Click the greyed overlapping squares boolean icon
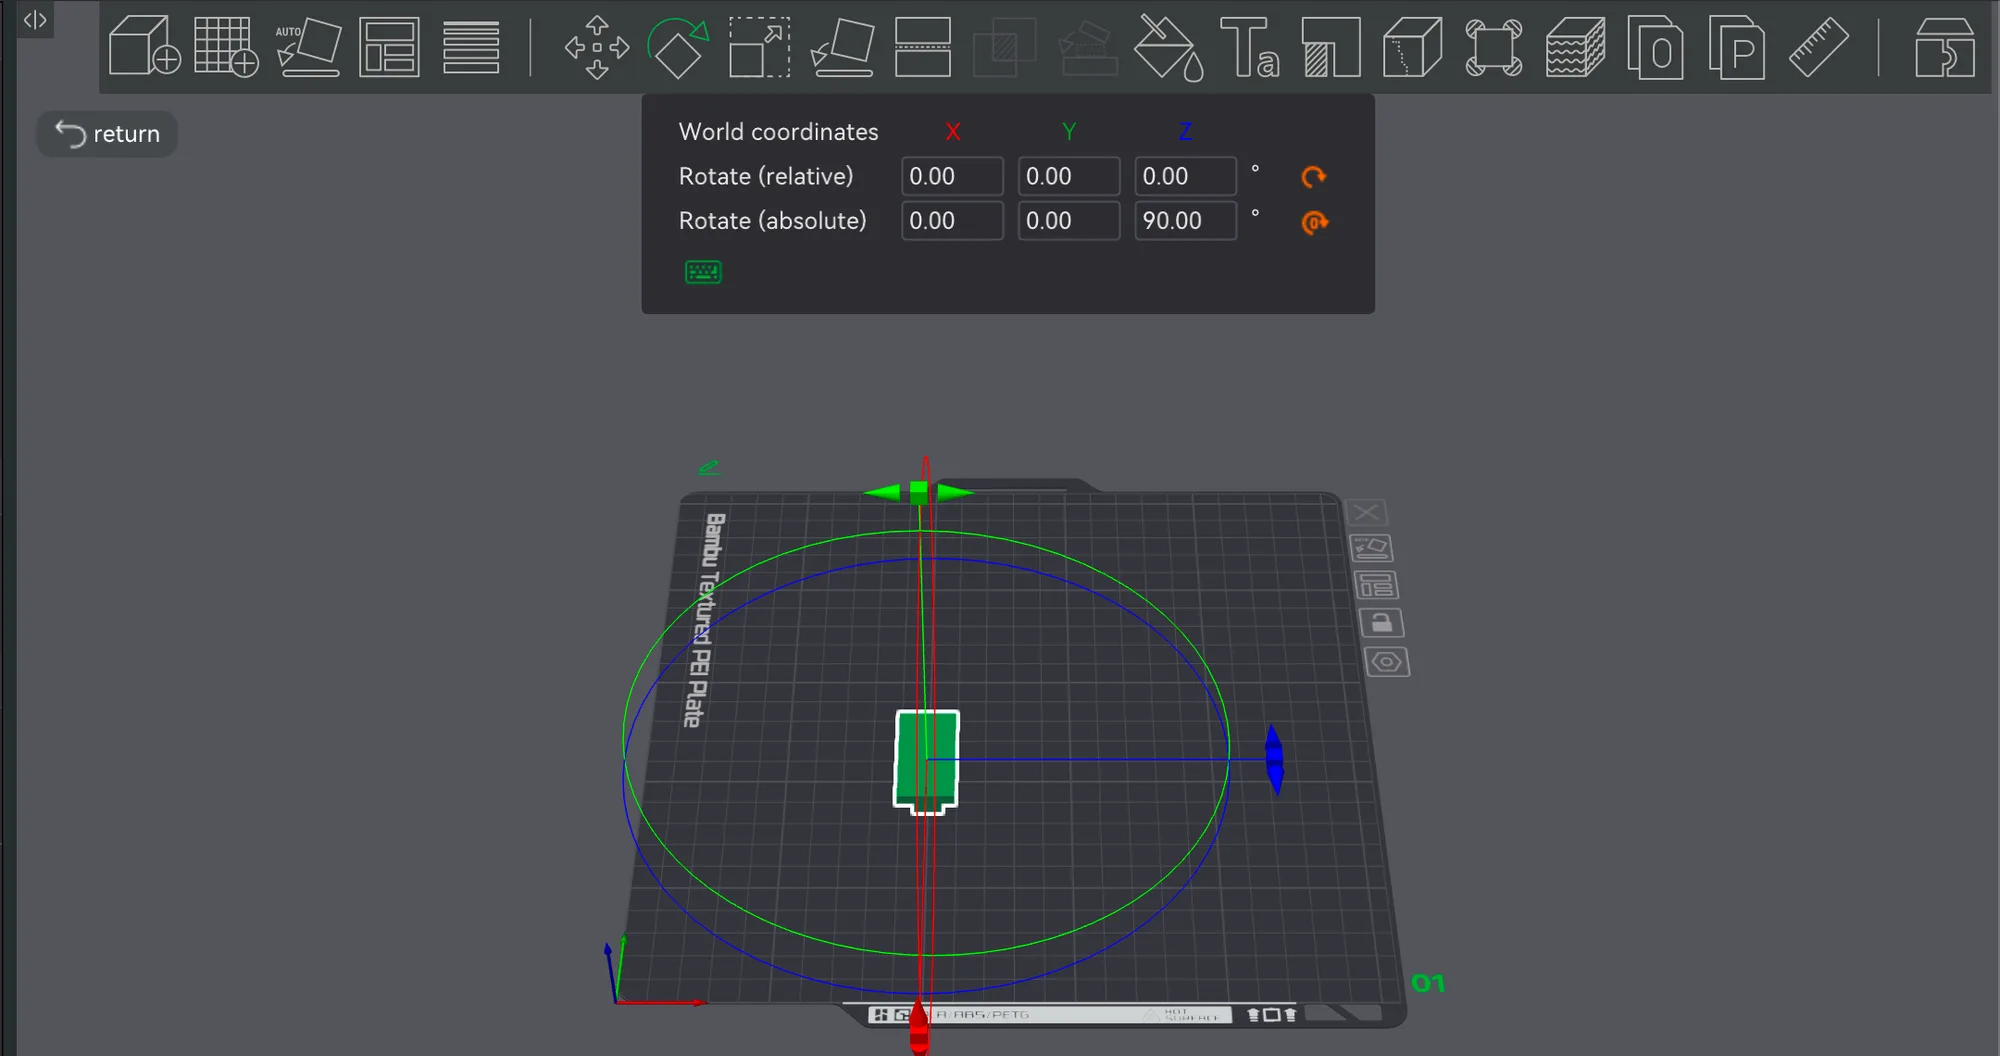This screenshot has width=2000, height=1056. tap(1004, 47)
